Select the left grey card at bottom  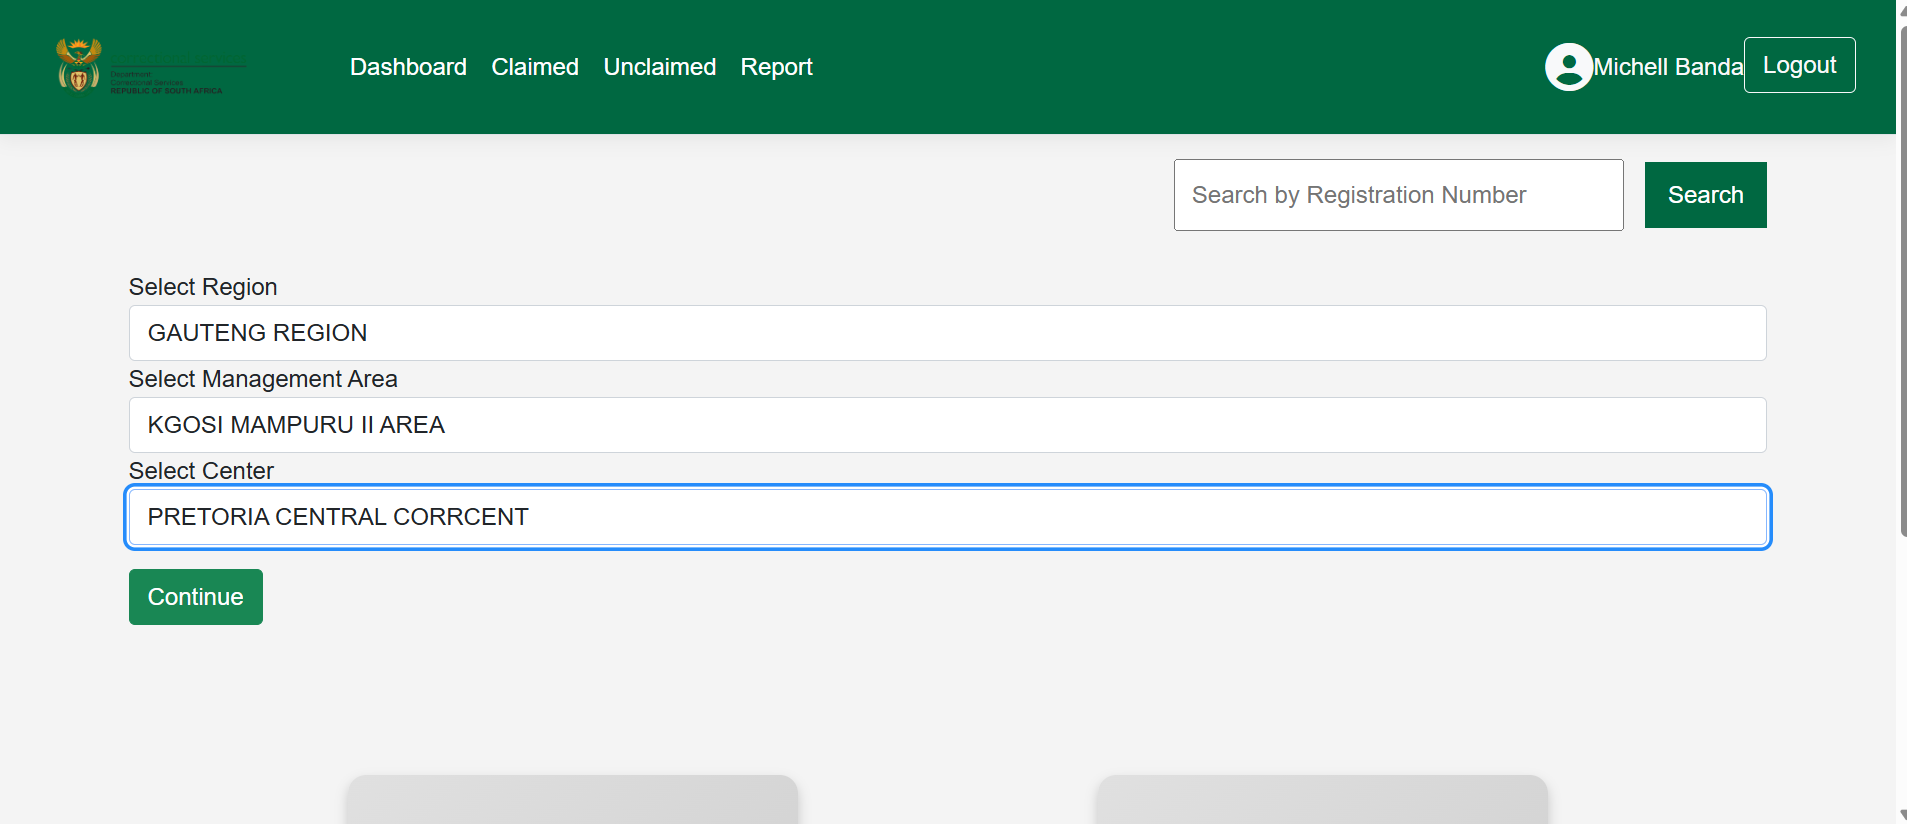(x=572, y=800)
